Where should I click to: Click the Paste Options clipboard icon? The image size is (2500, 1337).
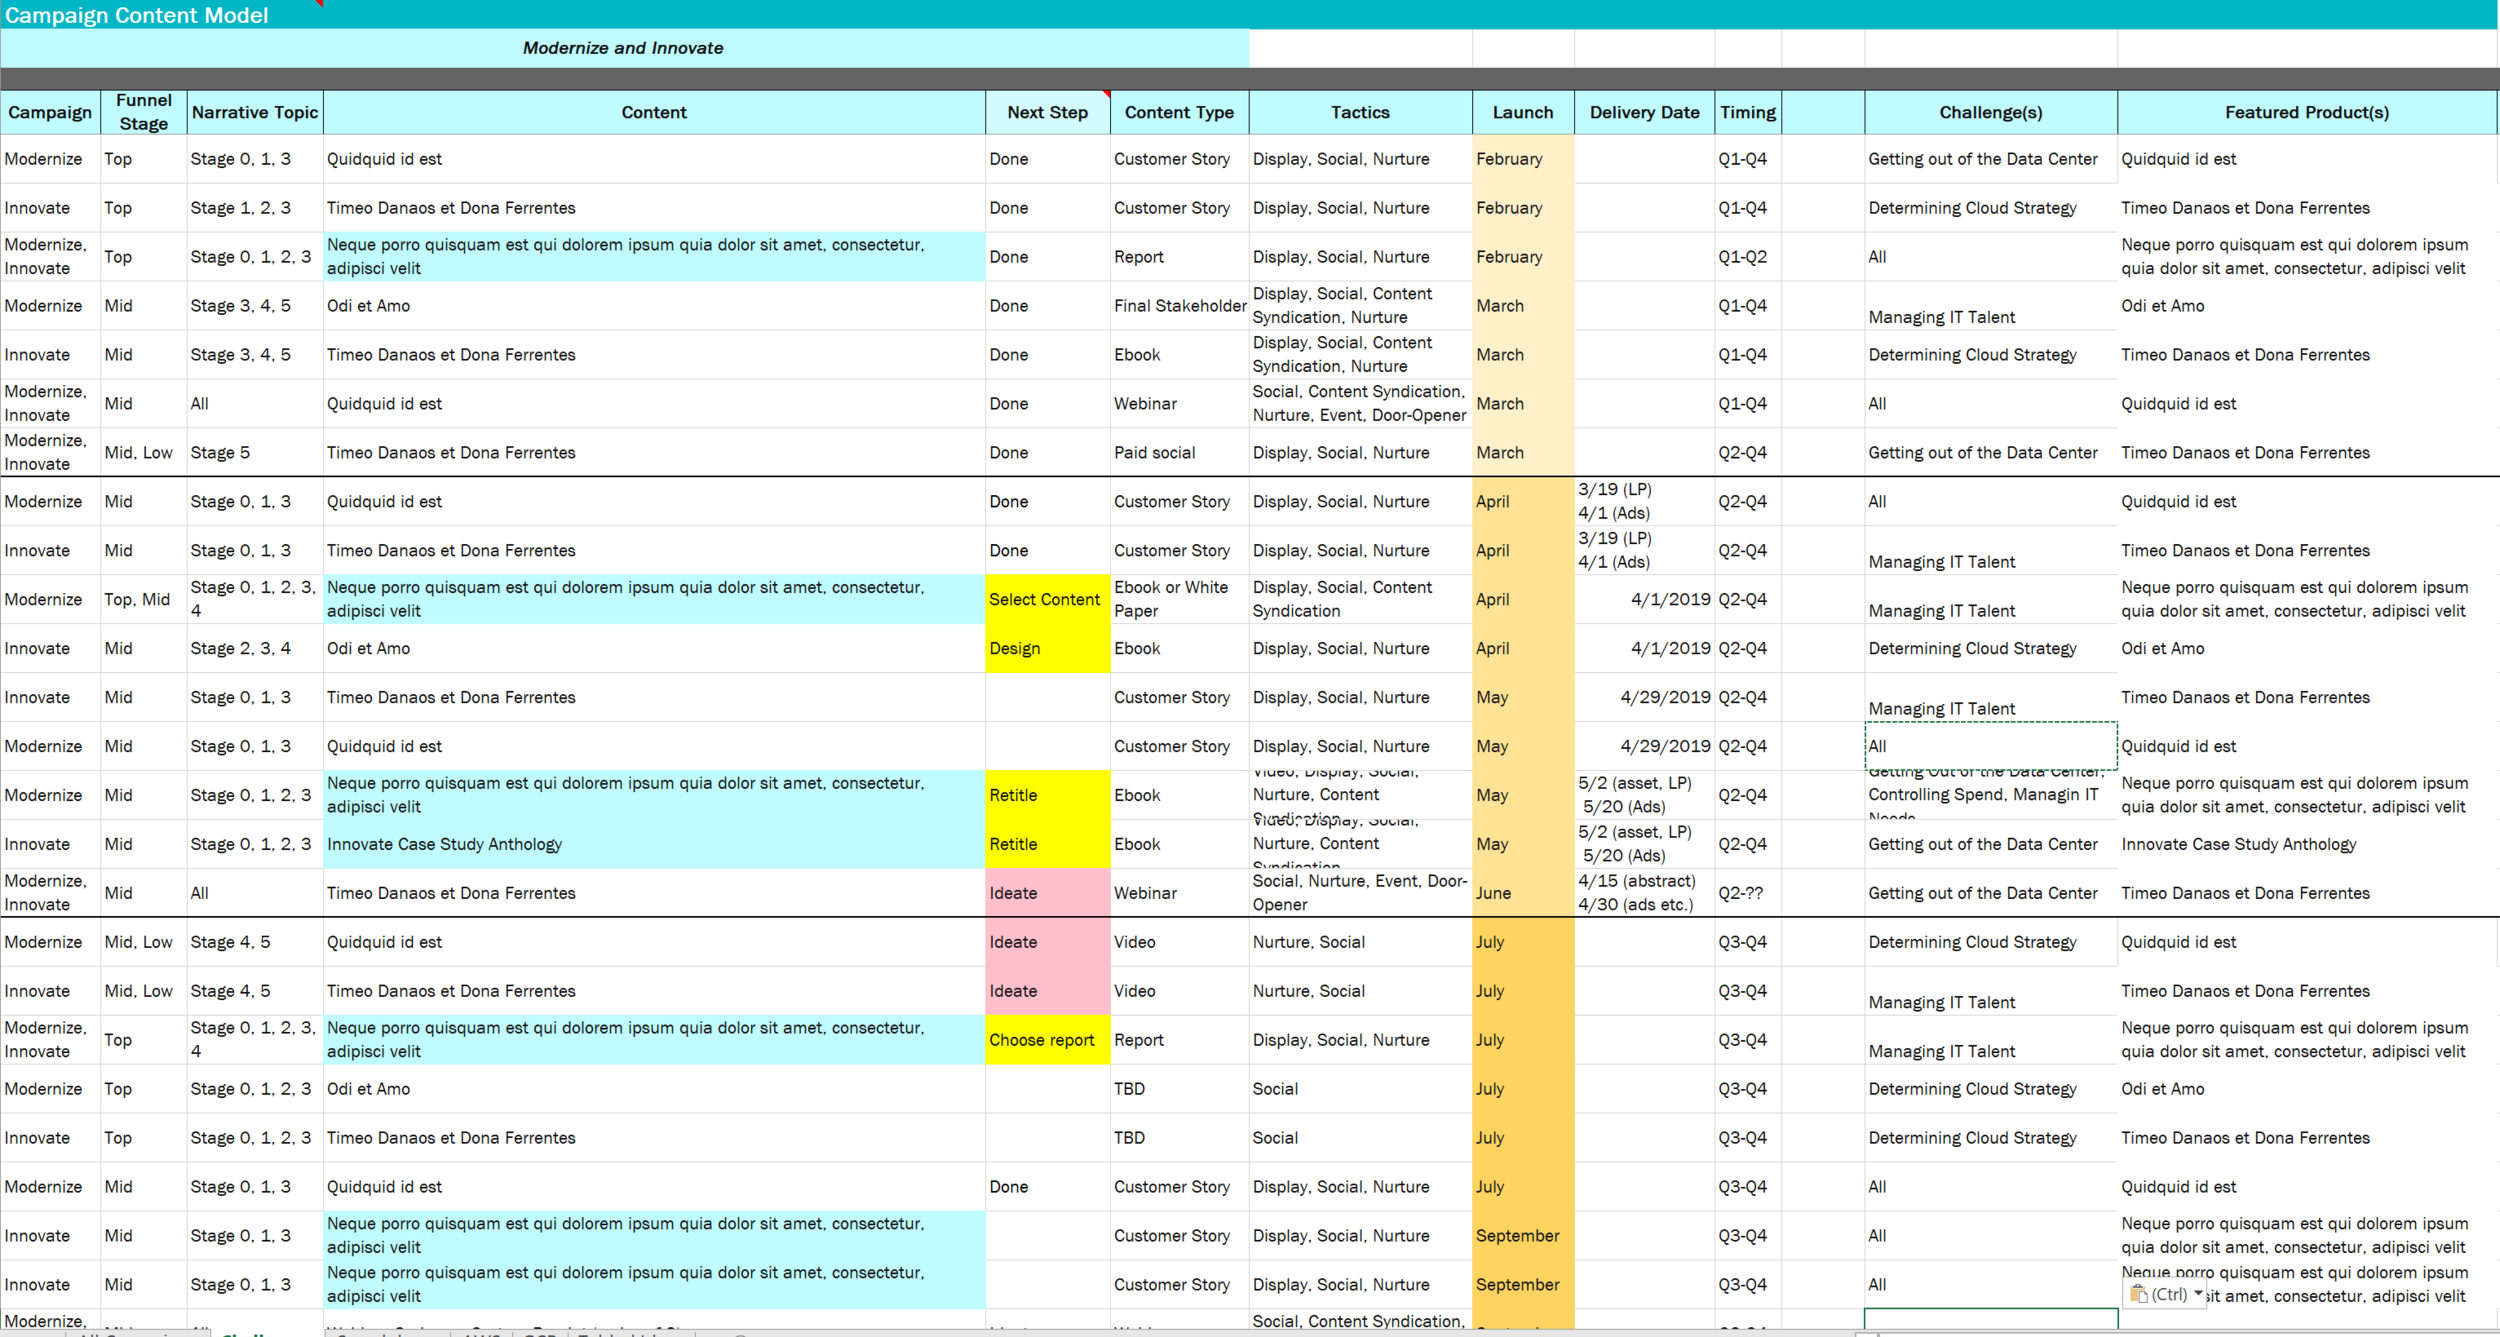[x=2139, y=1294]
